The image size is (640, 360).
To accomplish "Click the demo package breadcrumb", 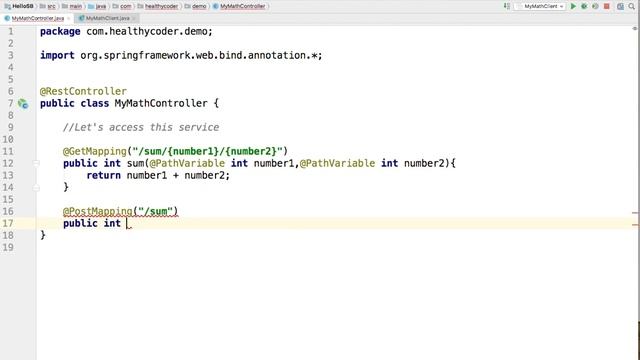I will pyautogui.click(x=196, y=6).
